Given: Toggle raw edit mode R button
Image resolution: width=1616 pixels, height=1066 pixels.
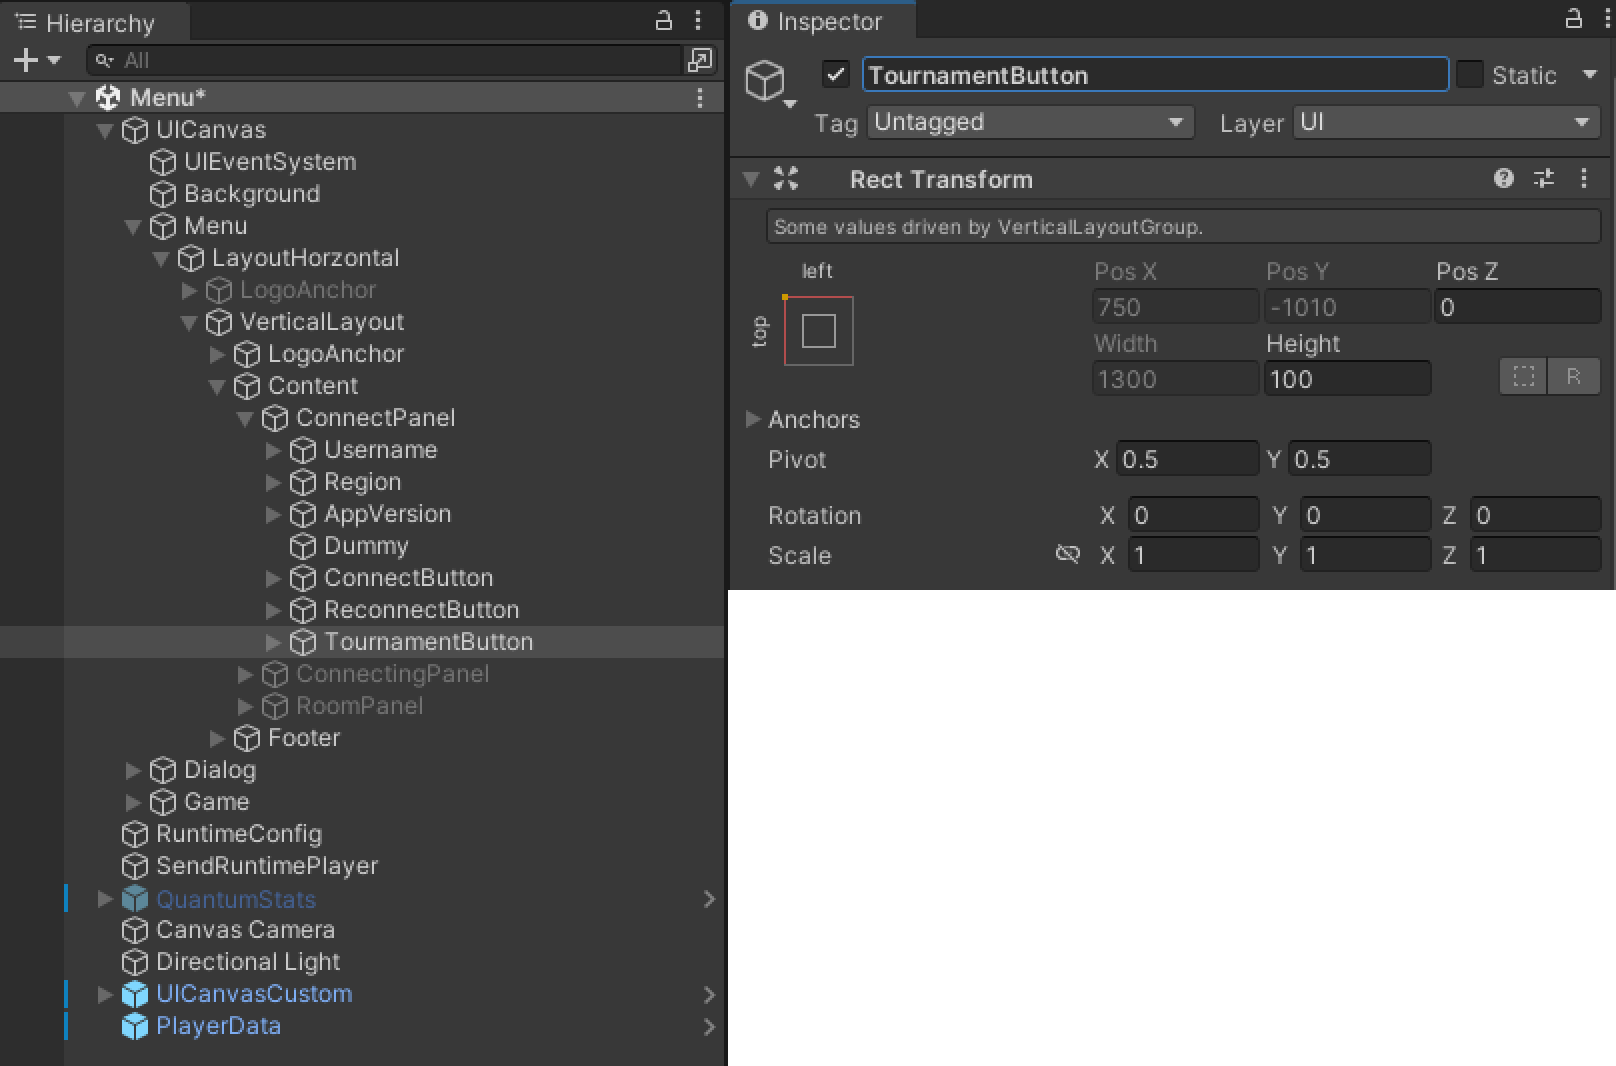Looking at the screenshot, I should pos(1573,377).
